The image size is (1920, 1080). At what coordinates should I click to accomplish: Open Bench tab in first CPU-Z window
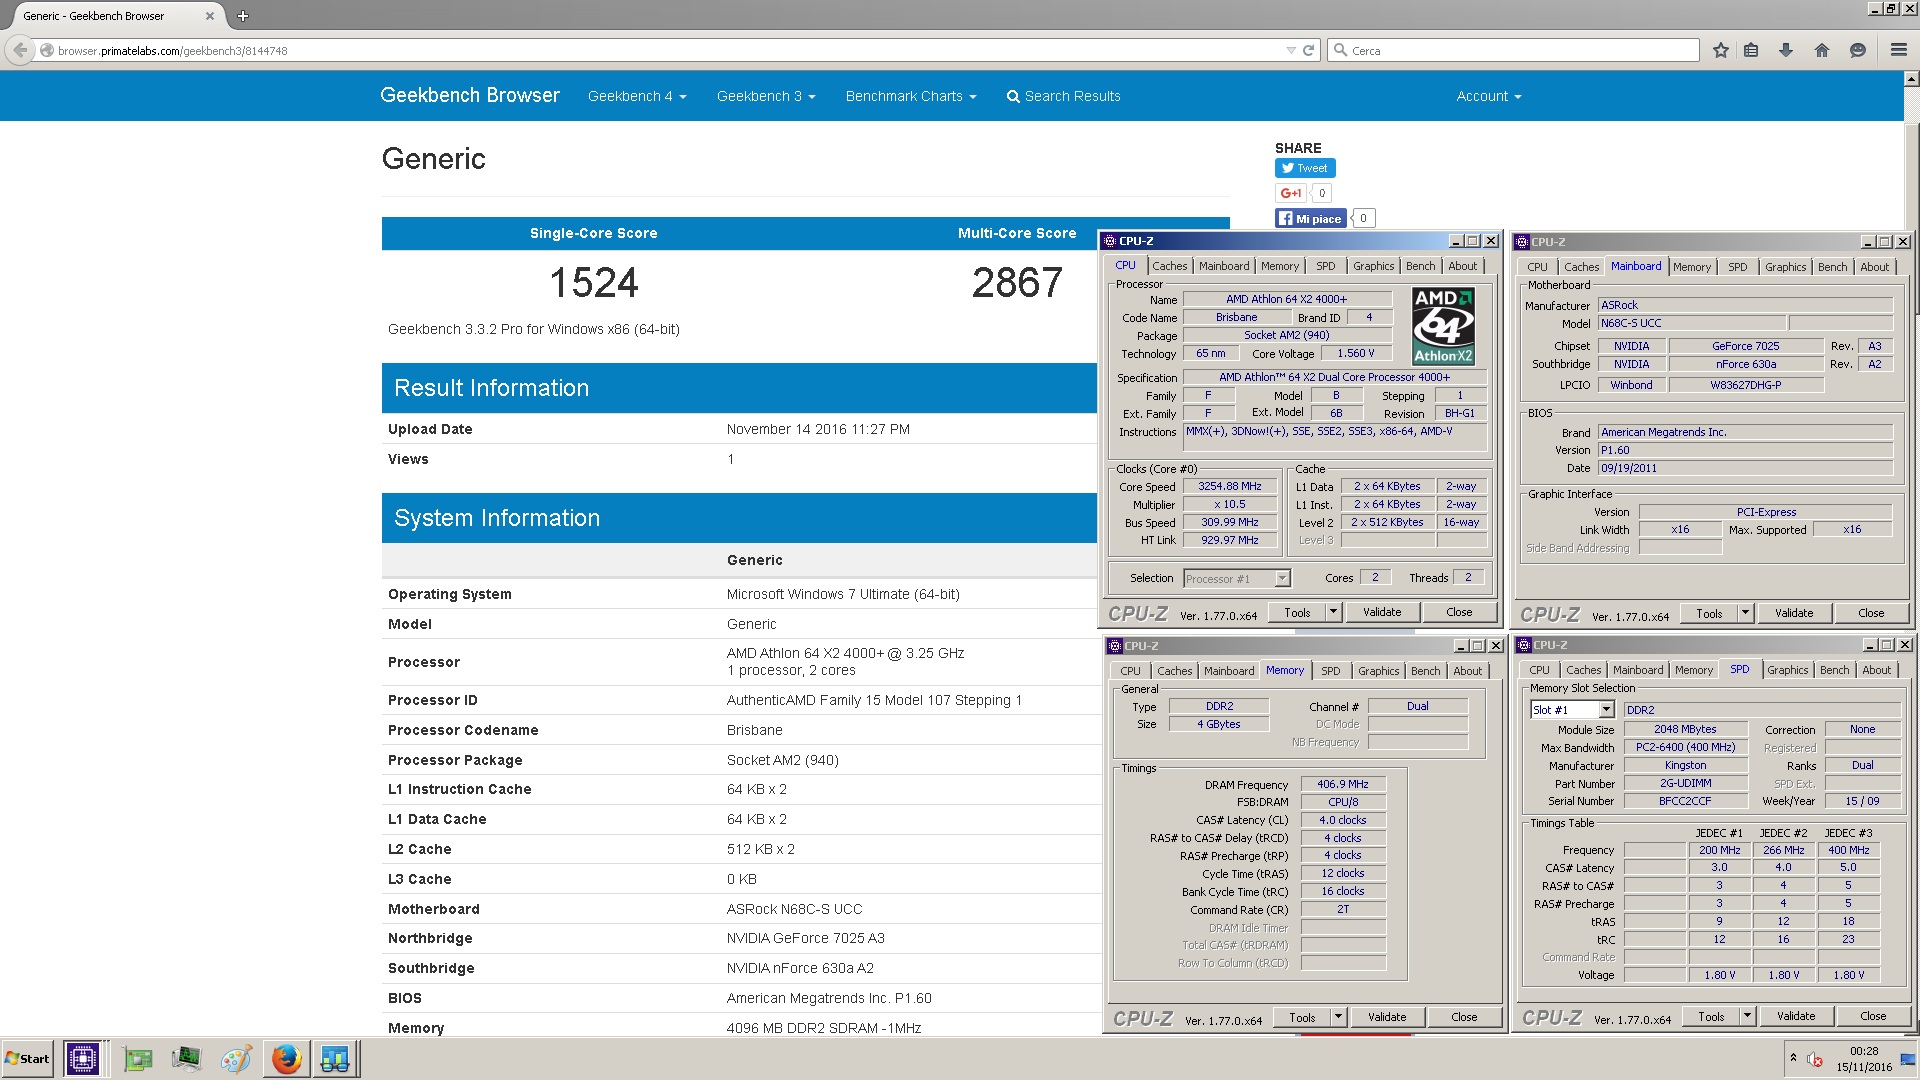(x=1420, y=266)
